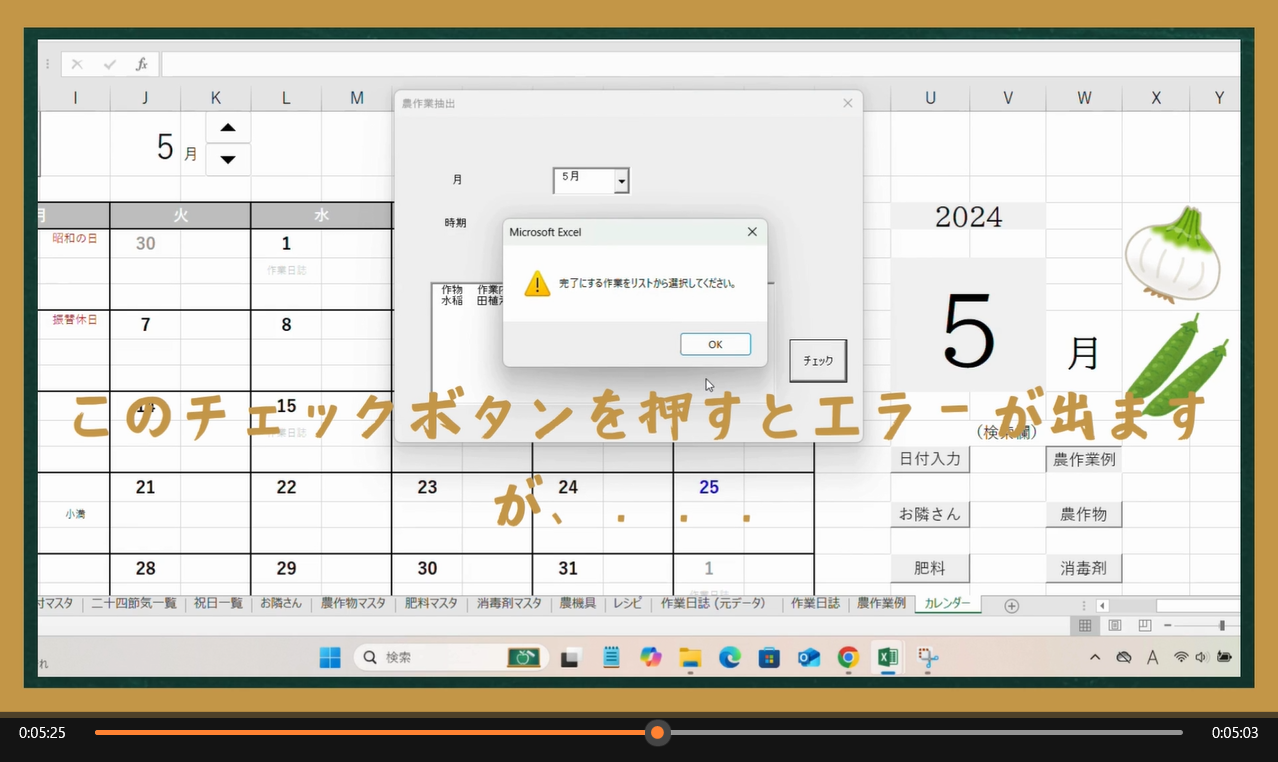
Task: Open Windows Start menu
Action: point(330,657)
